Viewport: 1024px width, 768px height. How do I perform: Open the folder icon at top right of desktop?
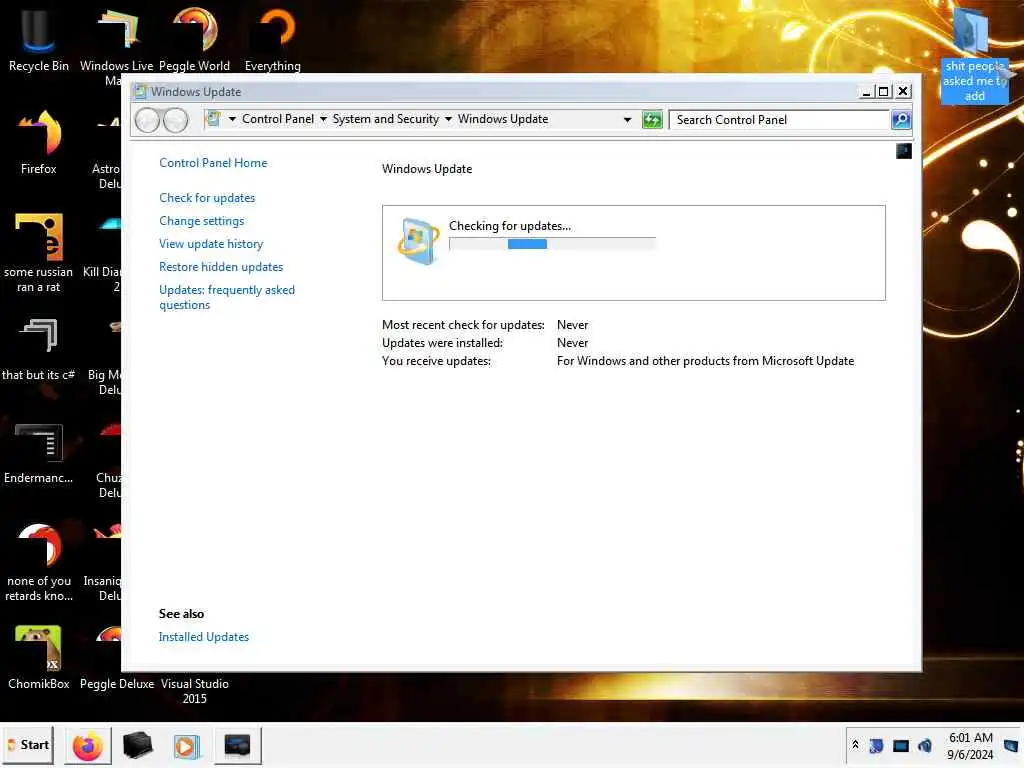pos(974,54)
